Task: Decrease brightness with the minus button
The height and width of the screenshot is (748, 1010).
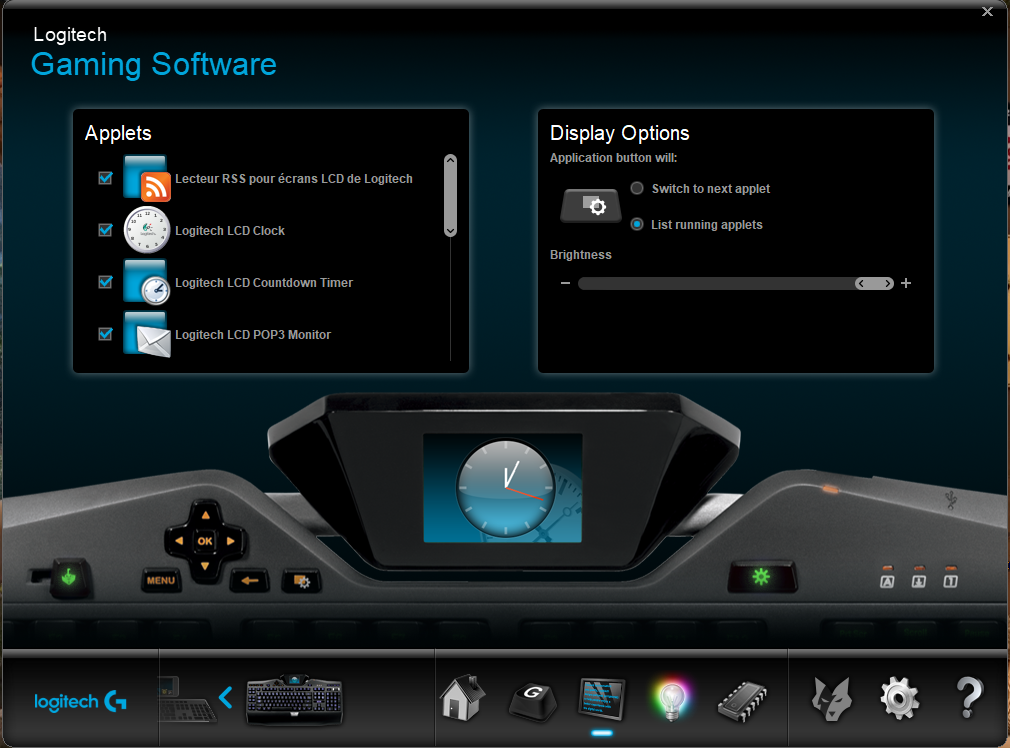Action: [566, 283]
